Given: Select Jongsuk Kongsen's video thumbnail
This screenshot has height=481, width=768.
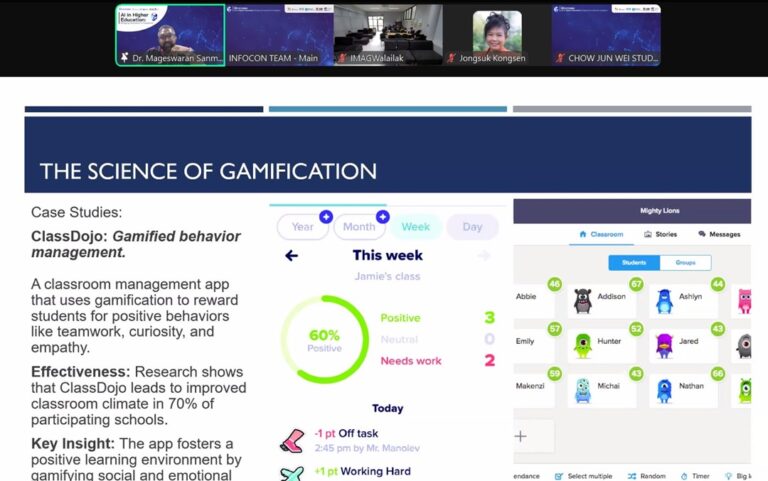Looking at the screenshot, I should tap(497, 35).
